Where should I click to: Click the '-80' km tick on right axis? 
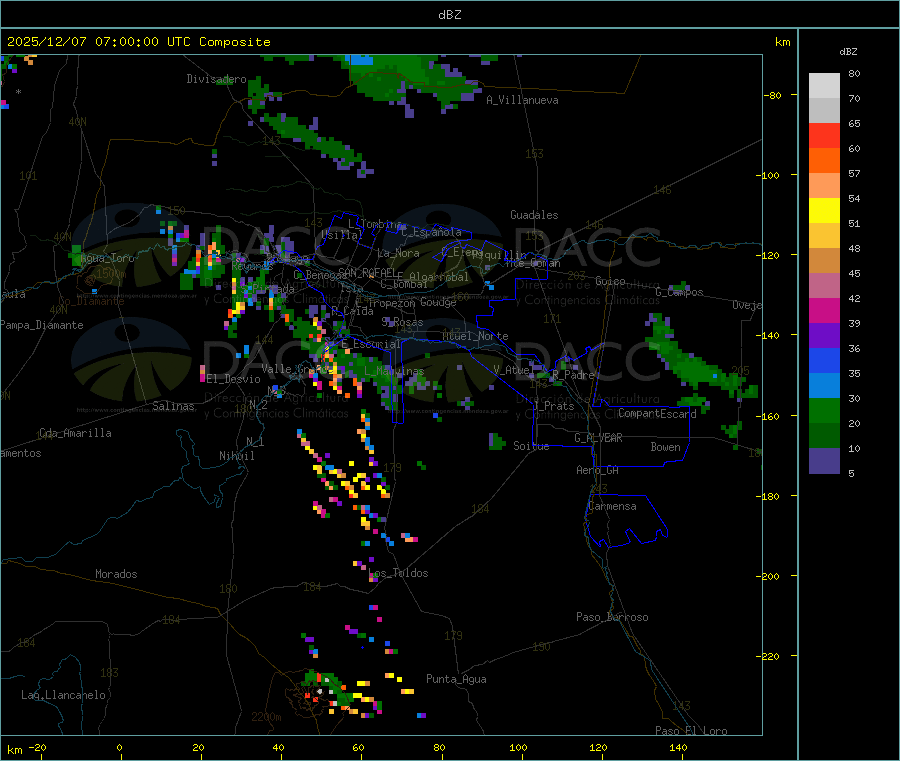773,95
